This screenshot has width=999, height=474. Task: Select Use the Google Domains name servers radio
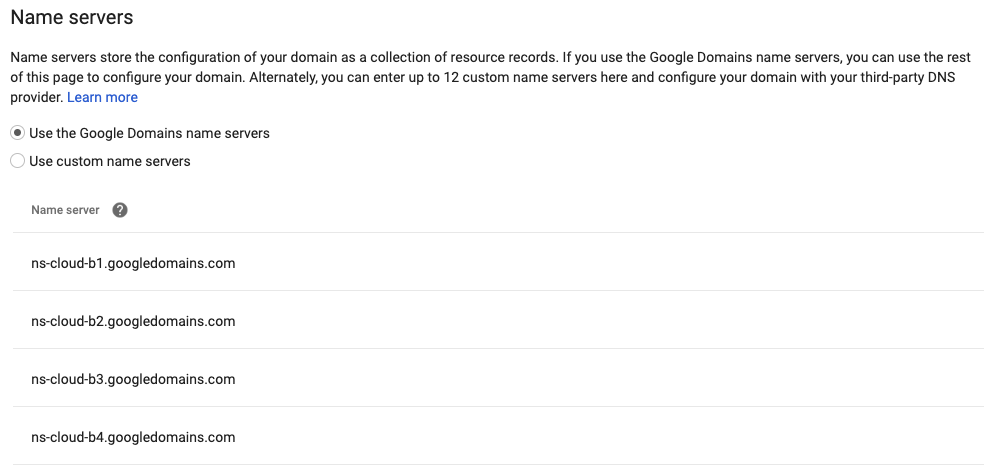coord(18,133)
